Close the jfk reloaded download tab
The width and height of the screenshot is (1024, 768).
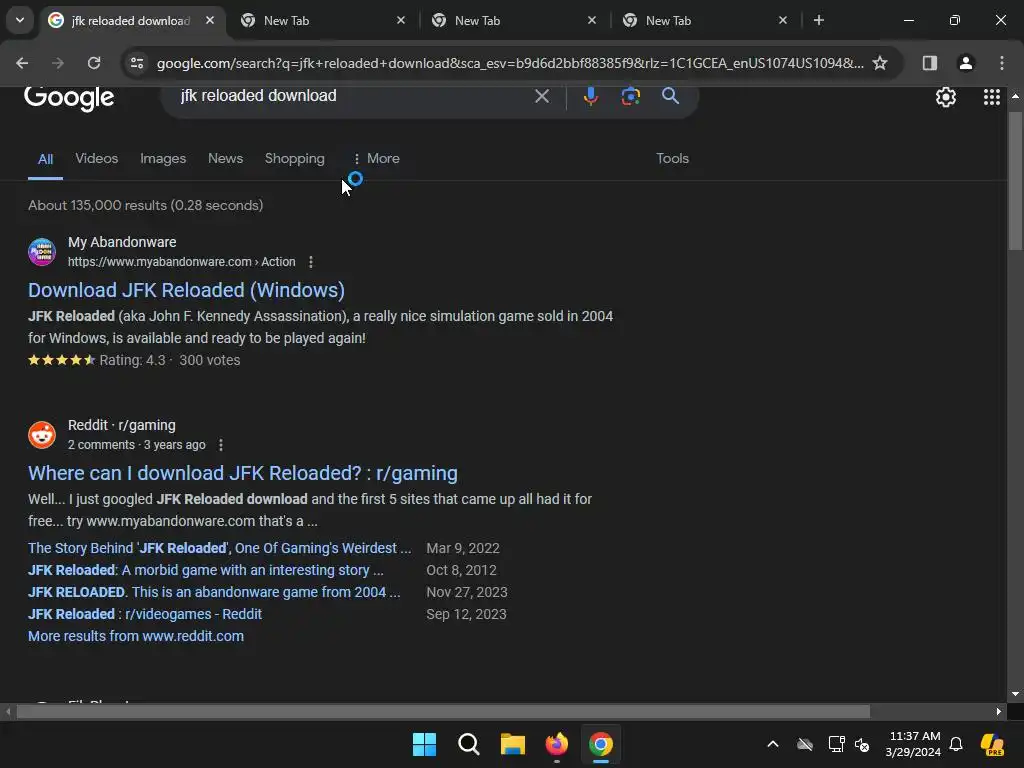(x=210, y=20)
